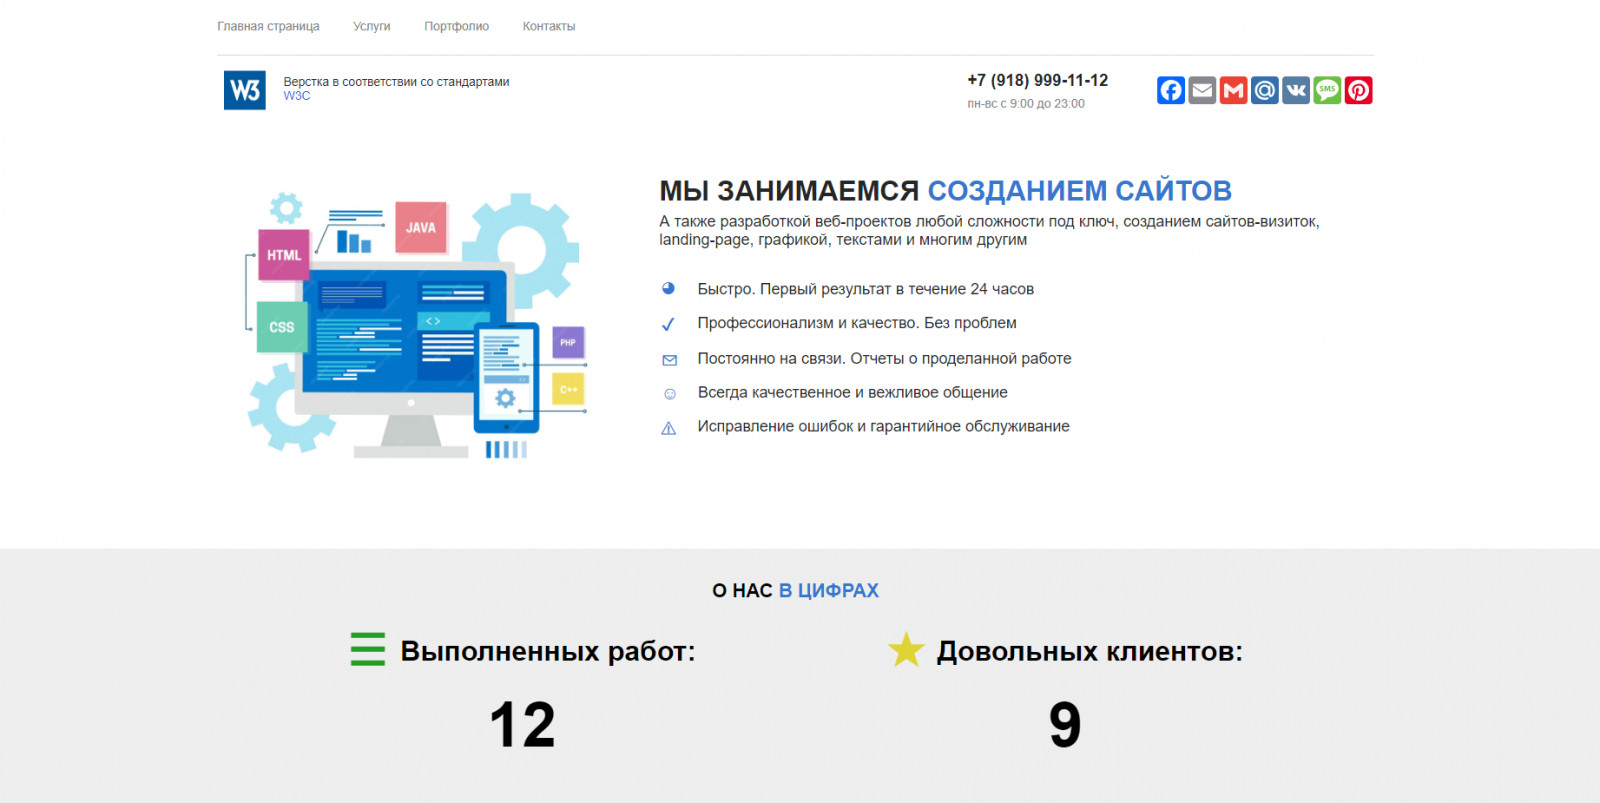1600x803 pixels.
Task: Share the page on VK
Action: (1296, 90)
